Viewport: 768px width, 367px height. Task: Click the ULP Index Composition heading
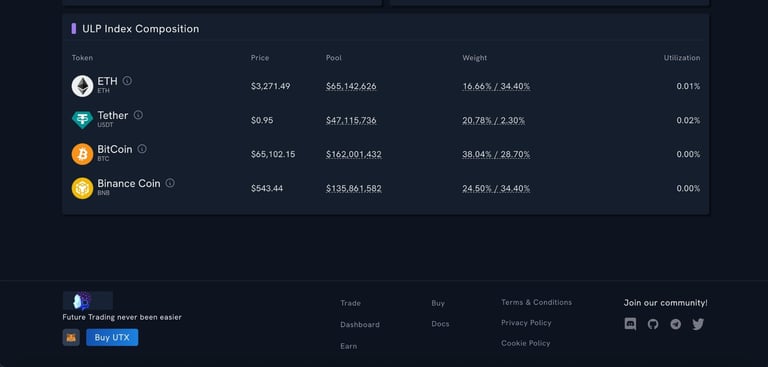pos(141,29)
